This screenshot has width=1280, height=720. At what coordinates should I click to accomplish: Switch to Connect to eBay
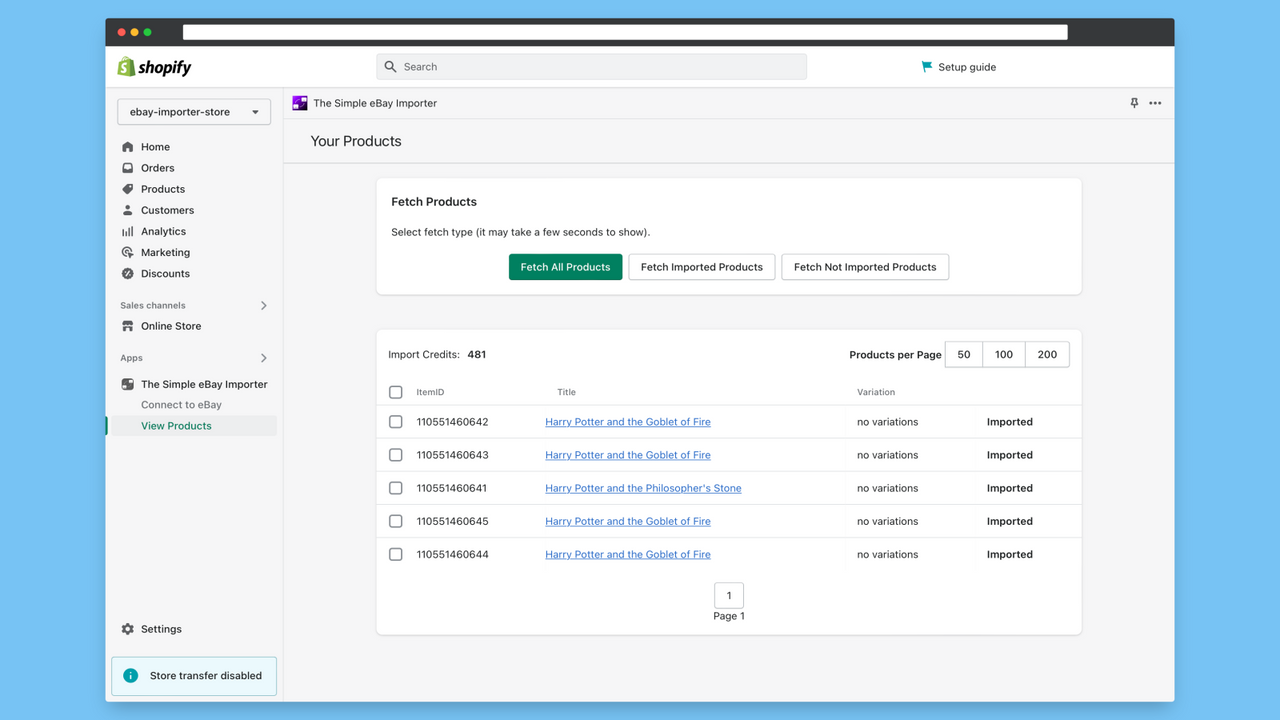pyautogui.click(x=181, y=404)
